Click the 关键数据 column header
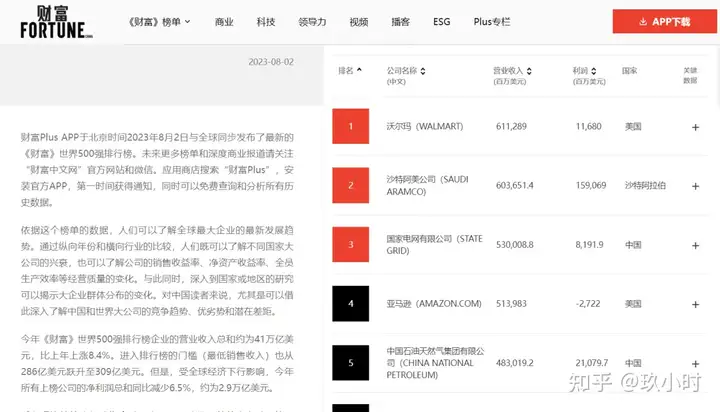Viewport: 720px width, 412px height. (690, 75)
